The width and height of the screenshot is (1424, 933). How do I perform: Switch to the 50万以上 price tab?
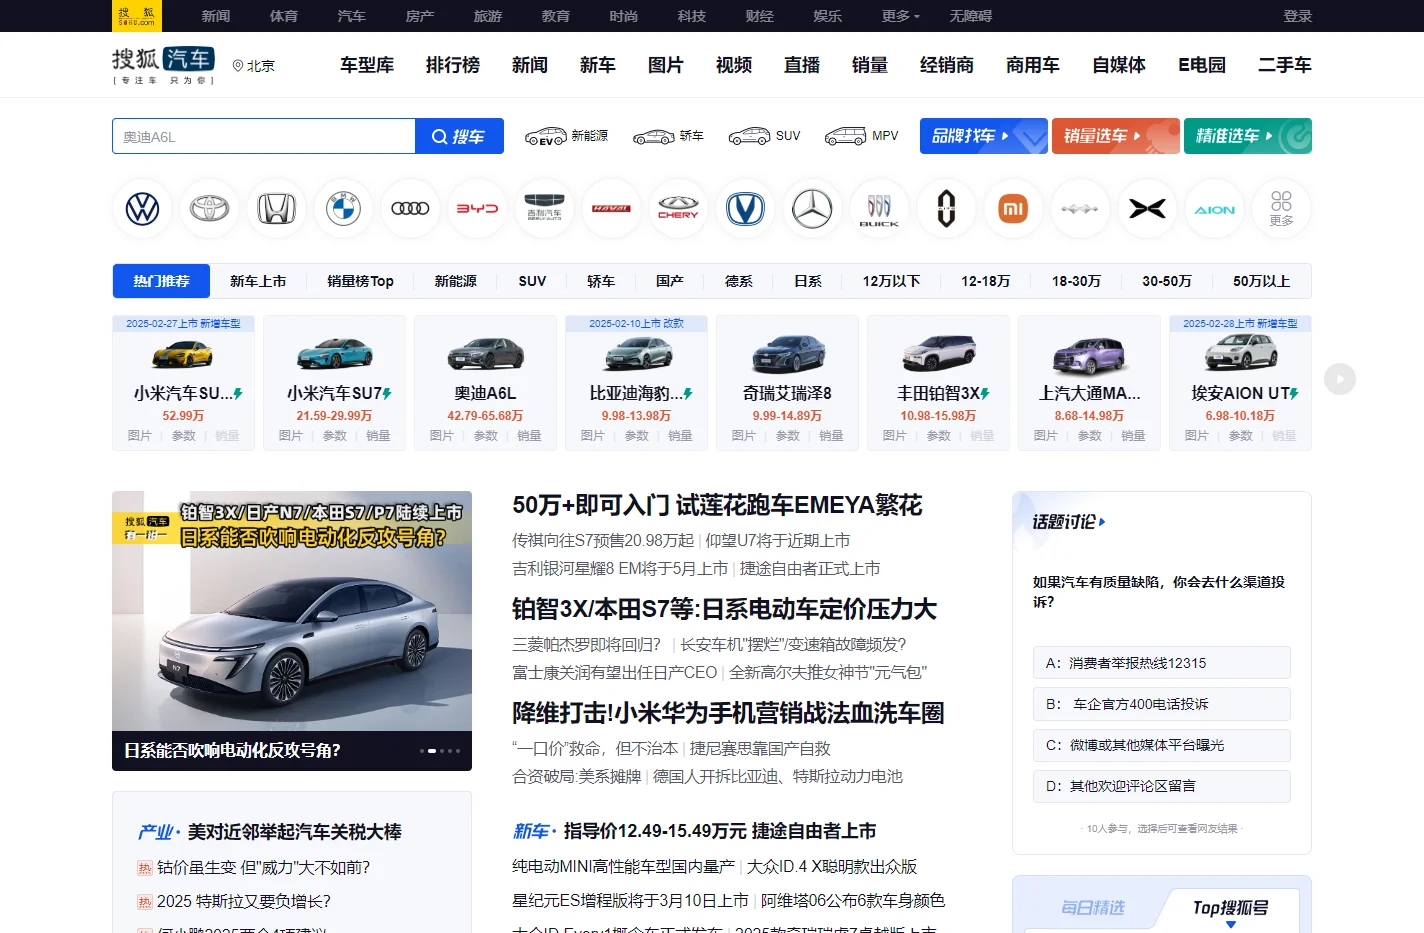(1261, 281)
